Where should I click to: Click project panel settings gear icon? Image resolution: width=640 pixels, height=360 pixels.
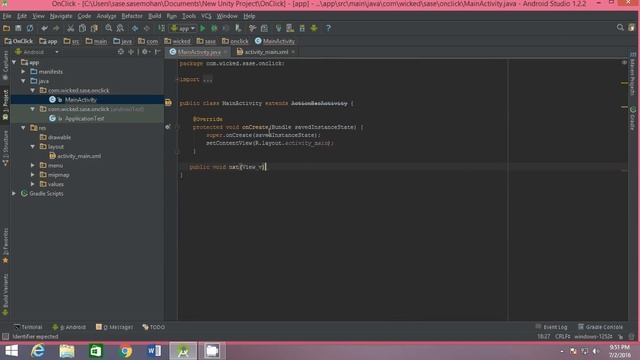coord(145,52)
